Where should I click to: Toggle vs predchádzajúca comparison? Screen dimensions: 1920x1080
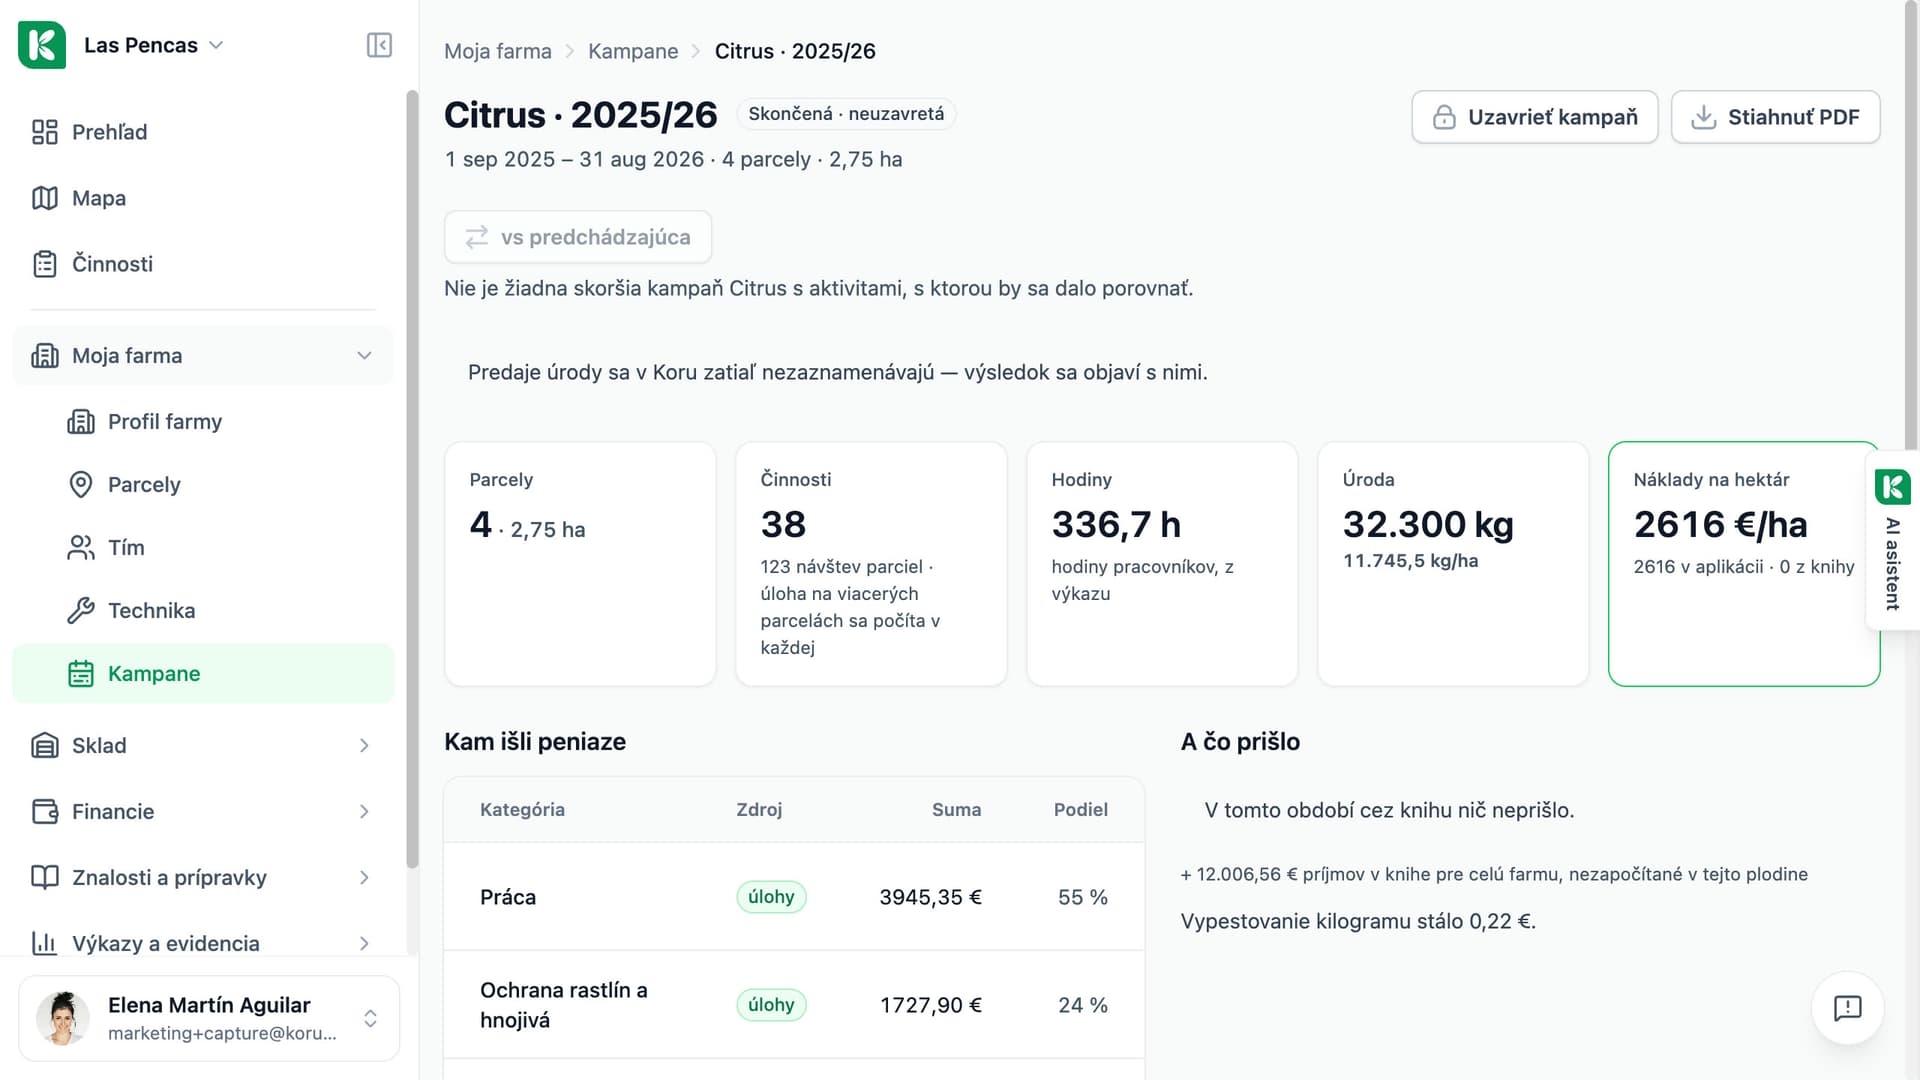point(578,237)
